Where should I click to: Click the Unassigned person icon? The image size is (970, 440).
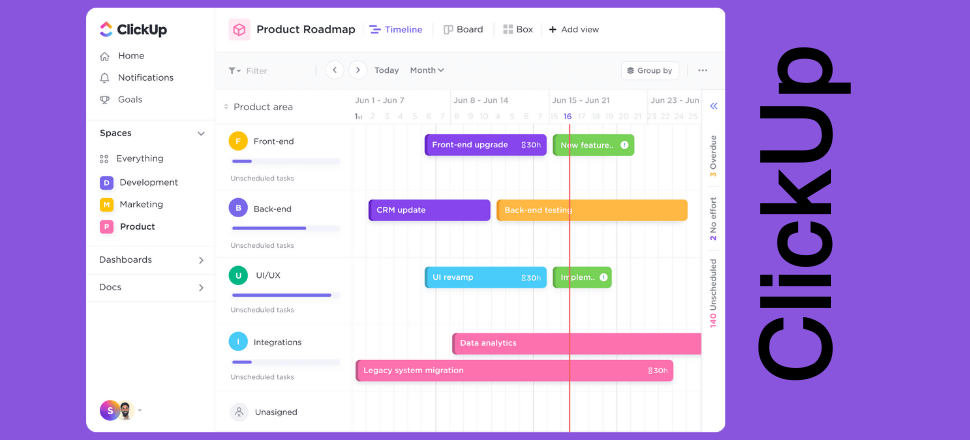[x=239, y=412]
